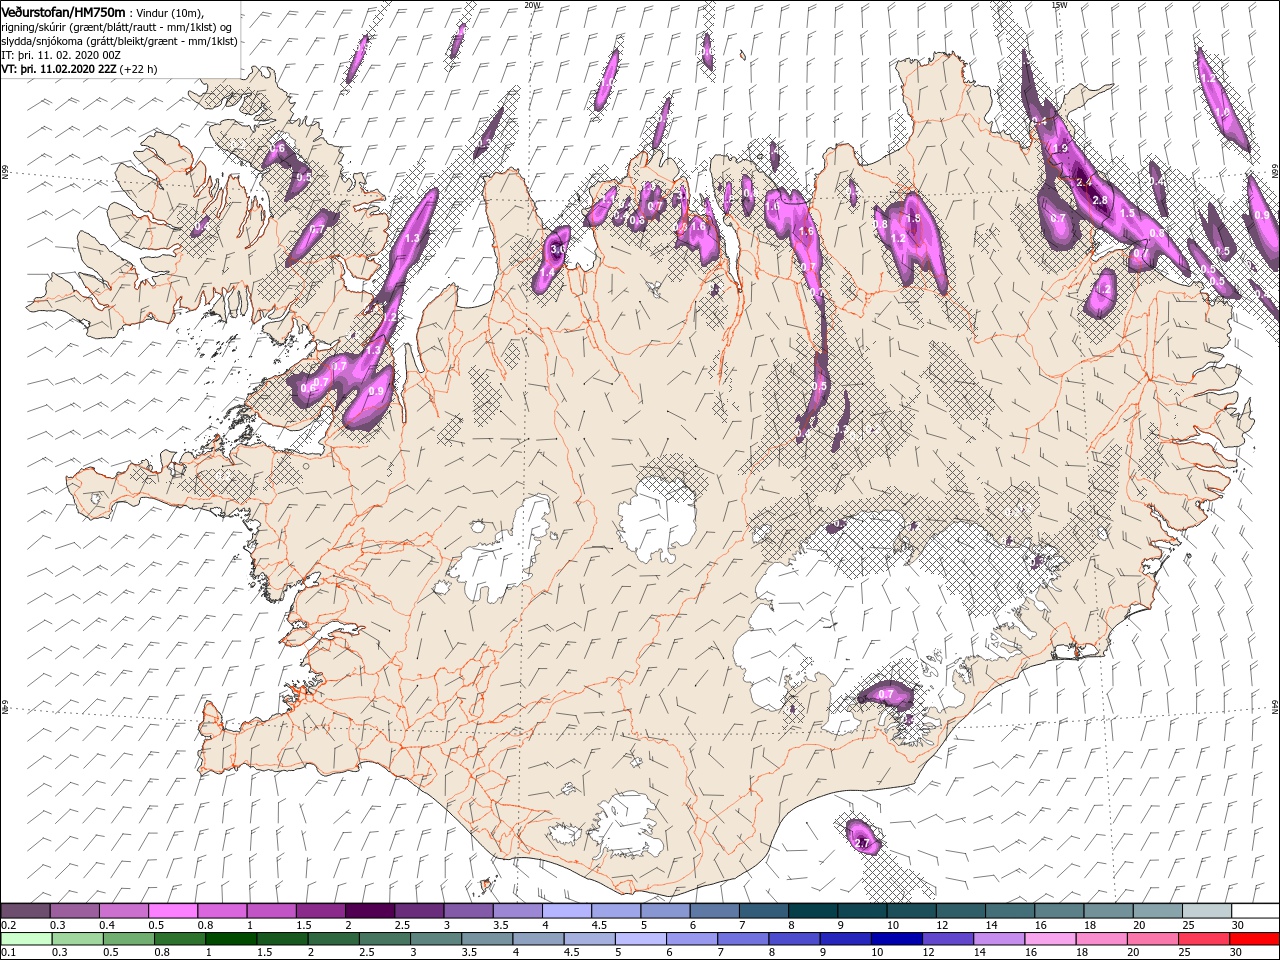Click the 15W longitude label
The image size is (1280, 960).
[x=1058, y=5]
